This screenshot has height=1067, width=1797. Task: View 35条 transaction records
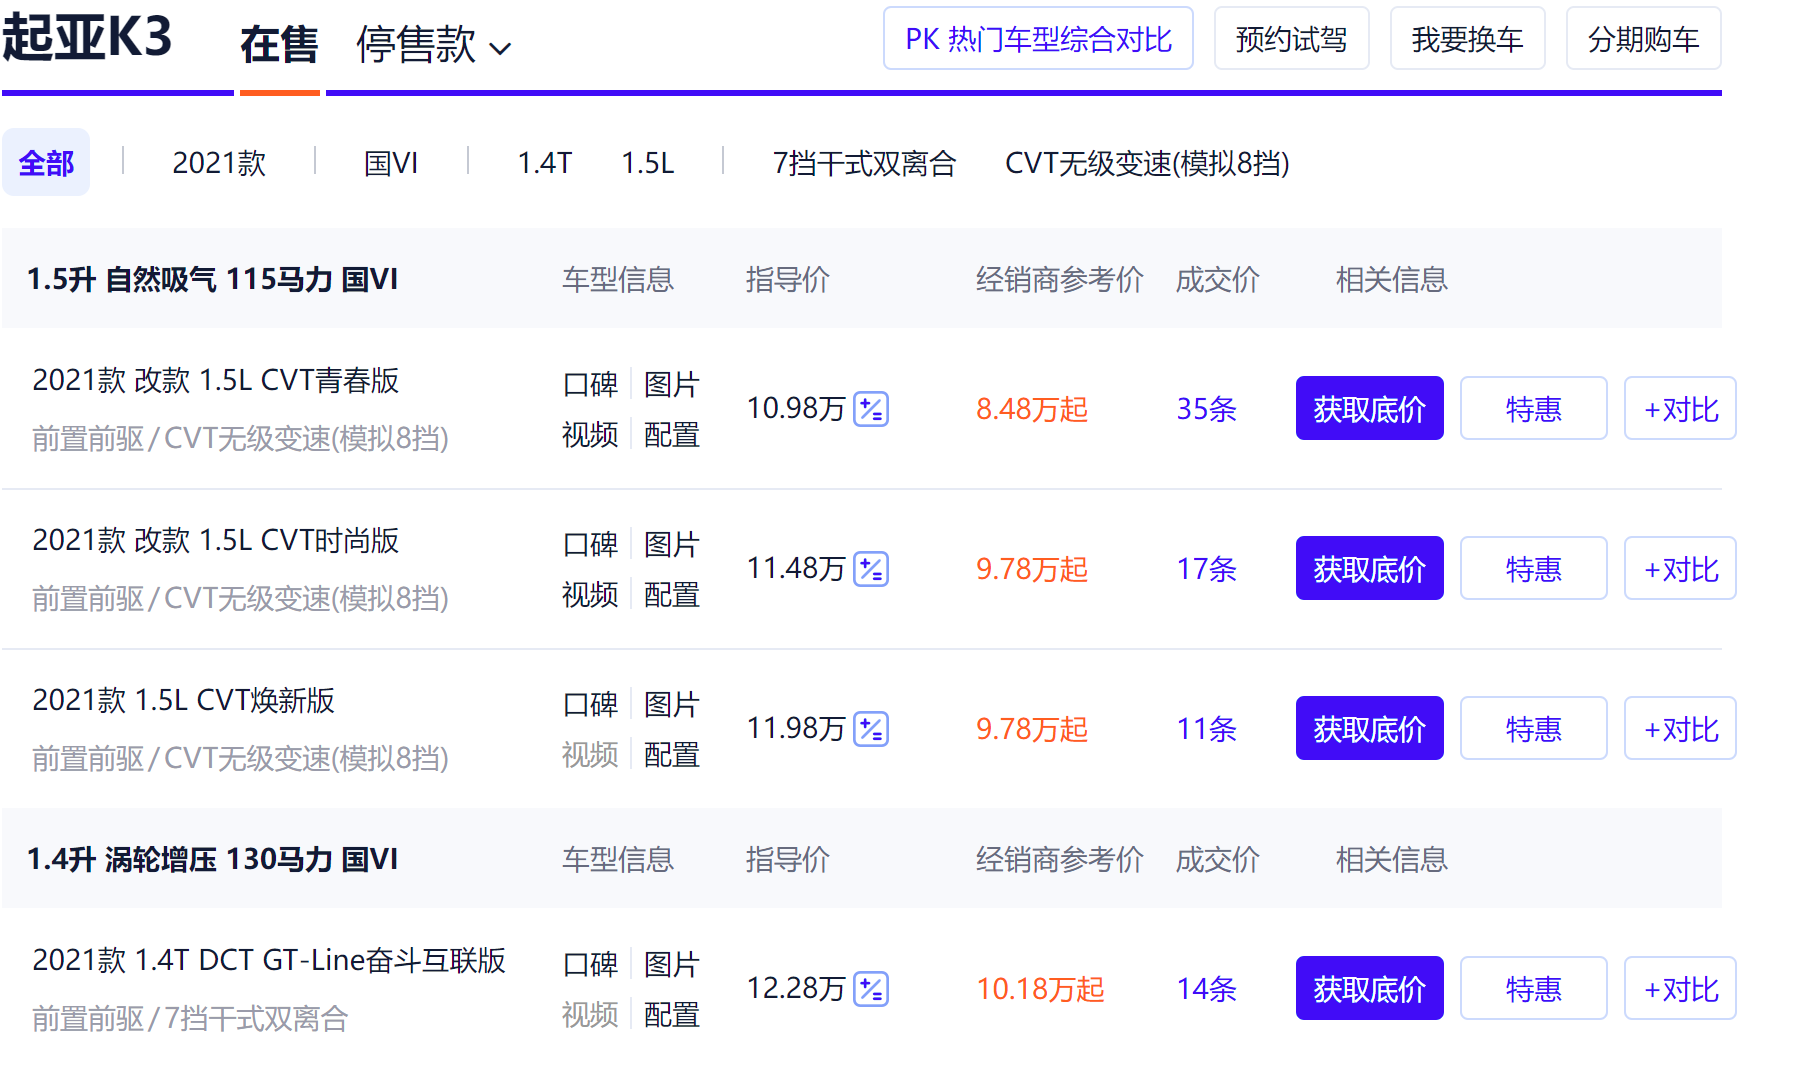(x=1206, y=409)
